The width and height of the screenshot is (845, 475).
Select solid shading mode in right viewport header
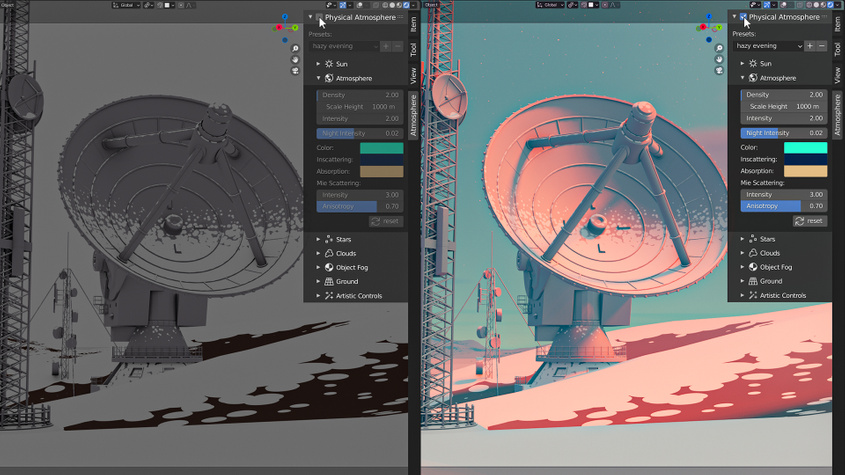click(816, 5)
